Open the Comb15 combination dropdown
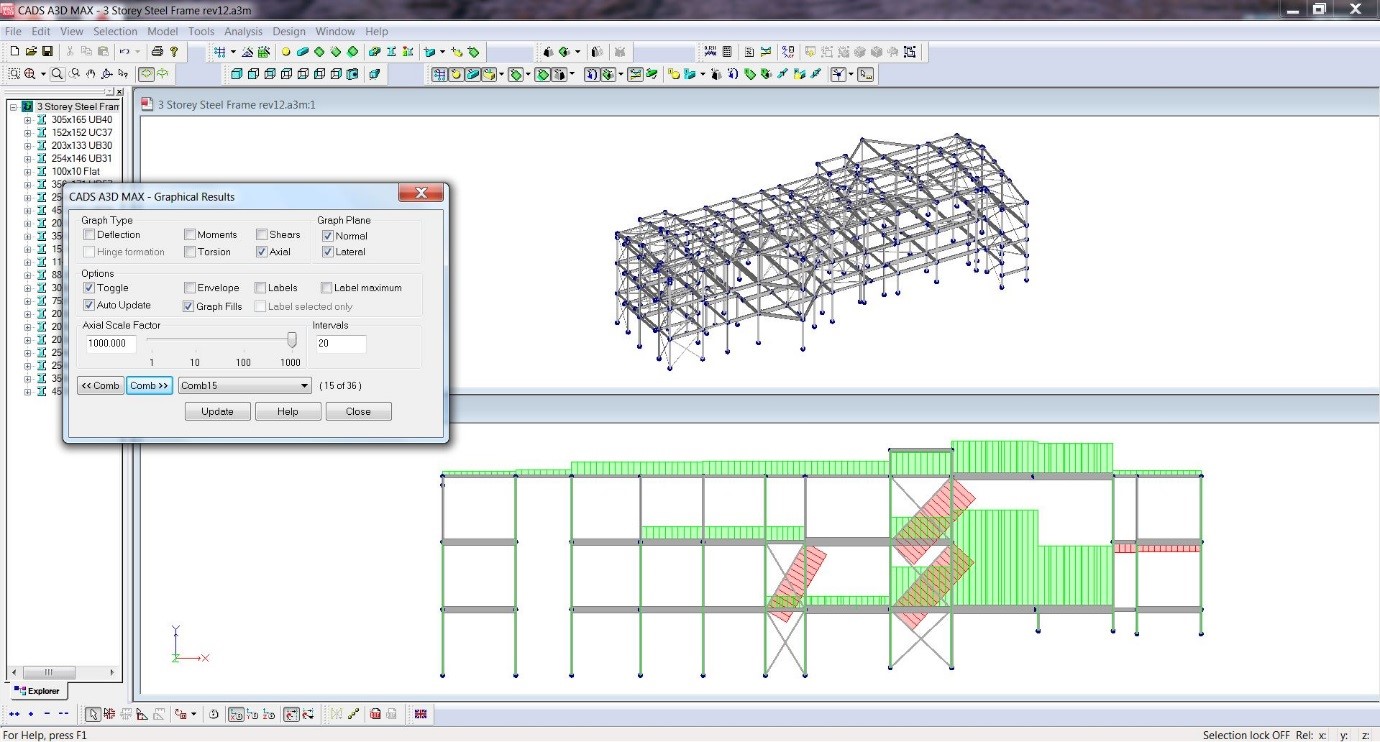1380x742 pixels. coord(303,385)
